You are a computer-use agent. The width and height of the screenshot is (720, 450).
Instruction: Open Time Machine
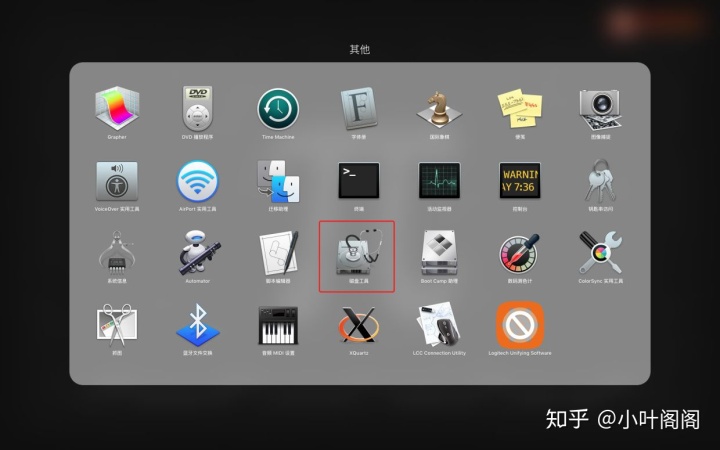click(278, 109)
